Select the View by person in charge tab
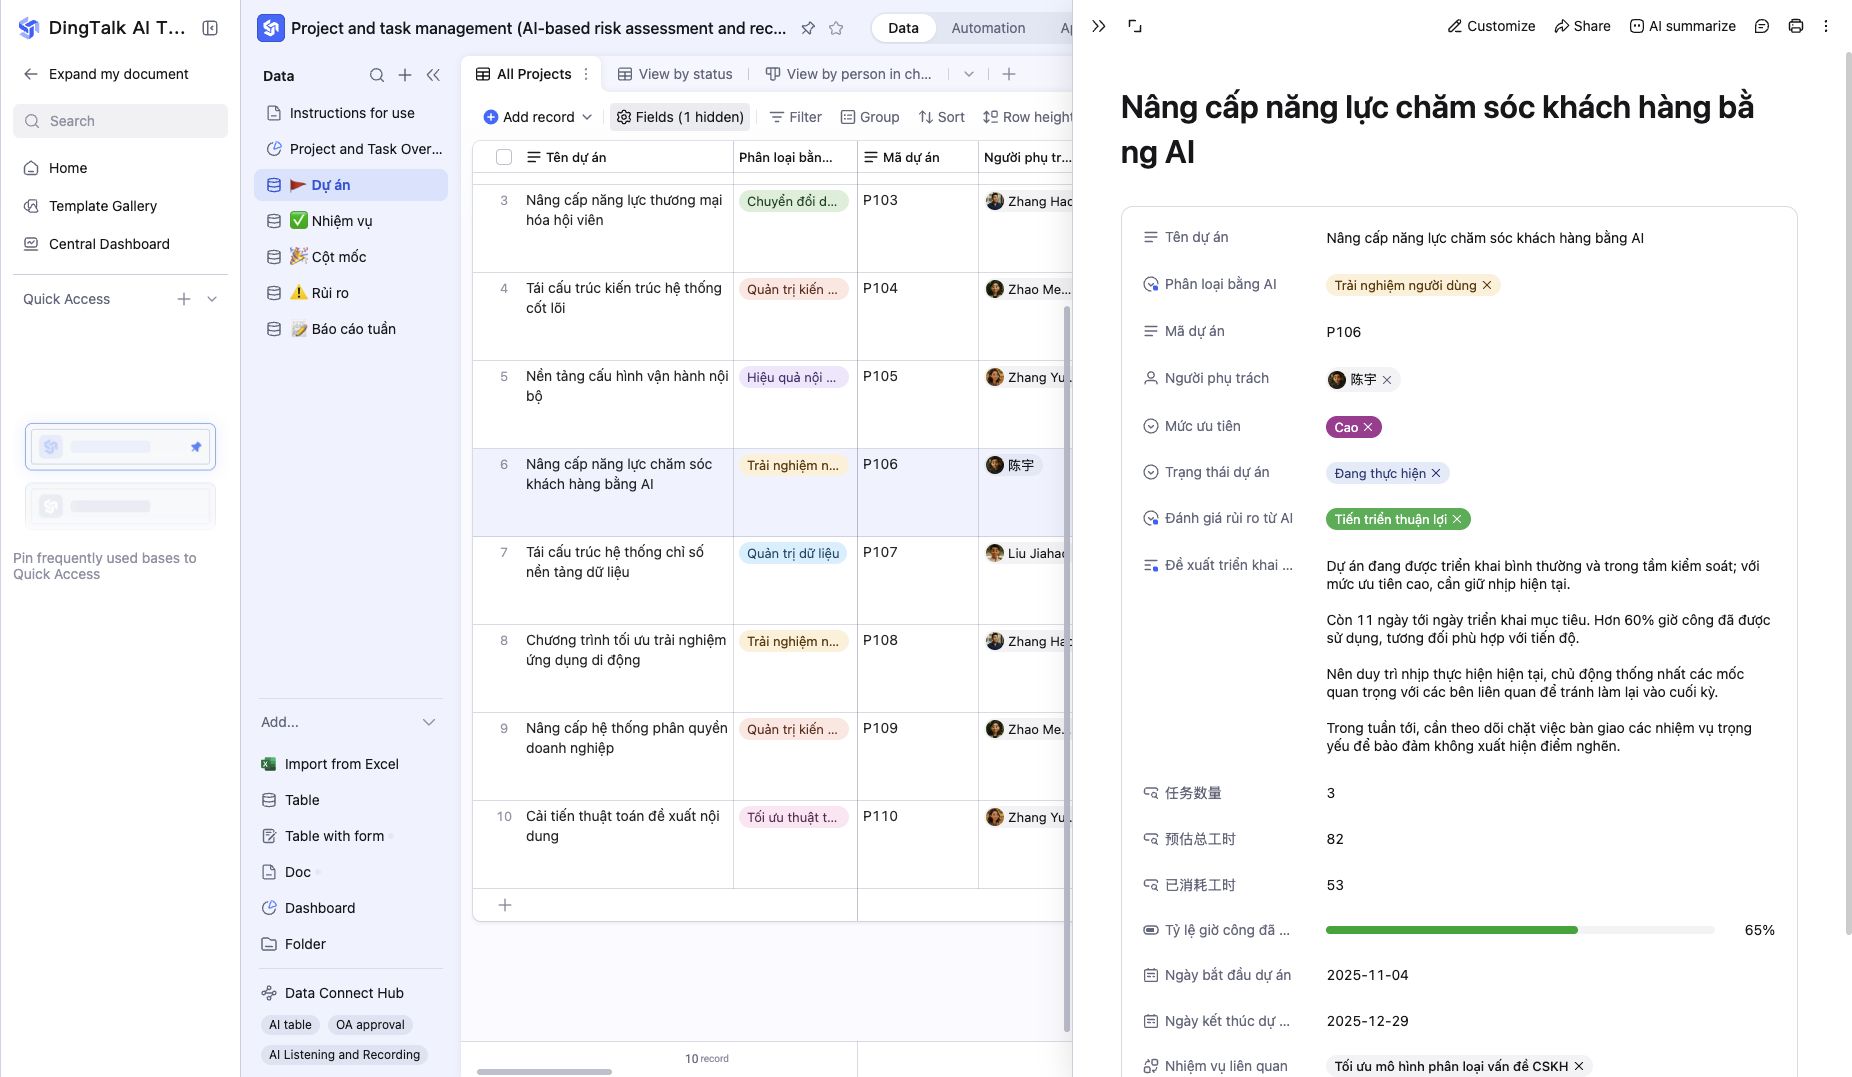The width and height of the screenshot is (1852, 1077). click(x=848, y=74)
